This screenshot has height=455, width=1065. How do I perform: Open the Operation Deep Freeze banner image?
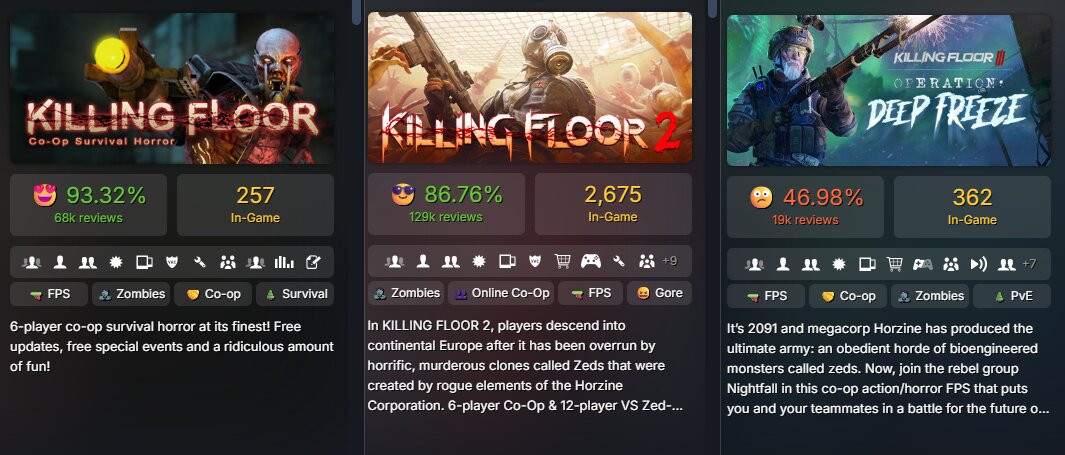point(889,89)
